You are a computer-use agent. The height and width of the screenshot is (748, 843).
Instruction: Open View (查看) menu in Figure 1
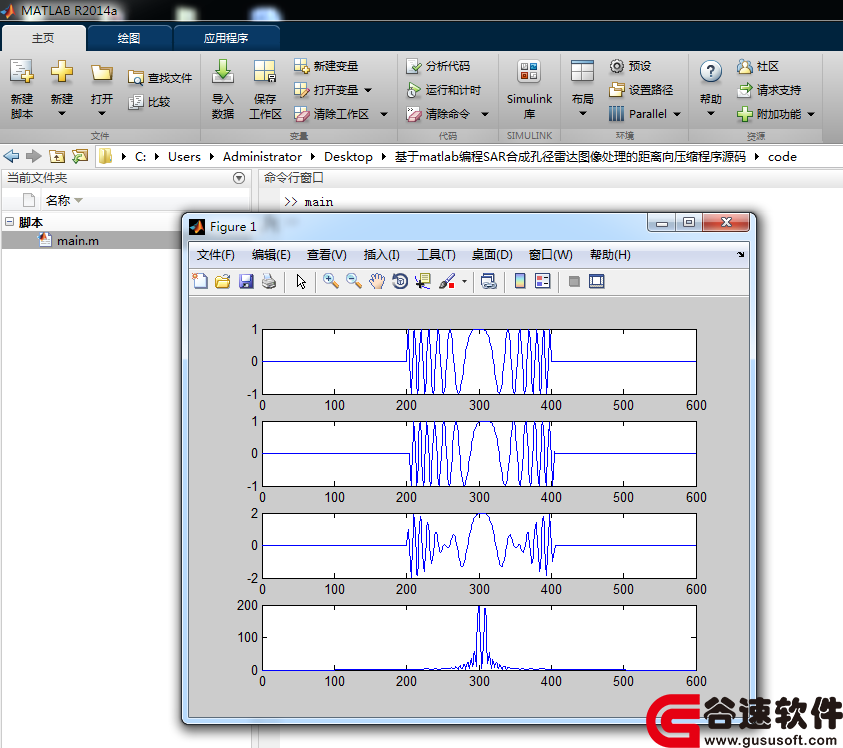[326, 255]
